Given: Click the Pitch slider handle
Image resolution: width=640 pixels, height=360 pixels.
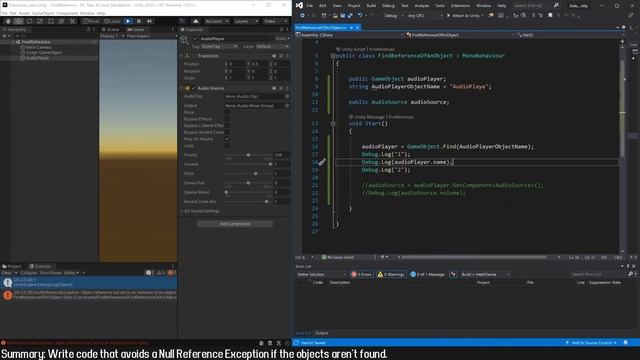Looking at the screenshot, I should [256, 173].
